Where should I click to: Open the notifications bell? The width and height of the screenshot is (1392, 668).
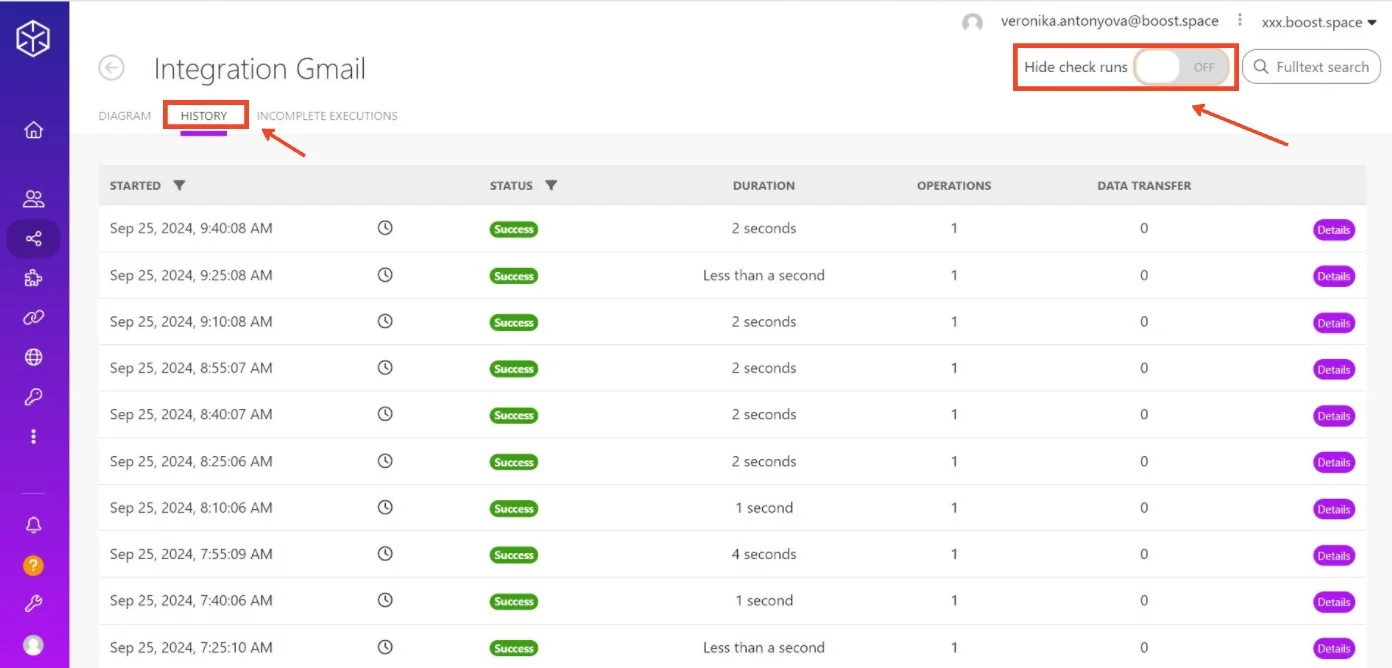point(34,525)
